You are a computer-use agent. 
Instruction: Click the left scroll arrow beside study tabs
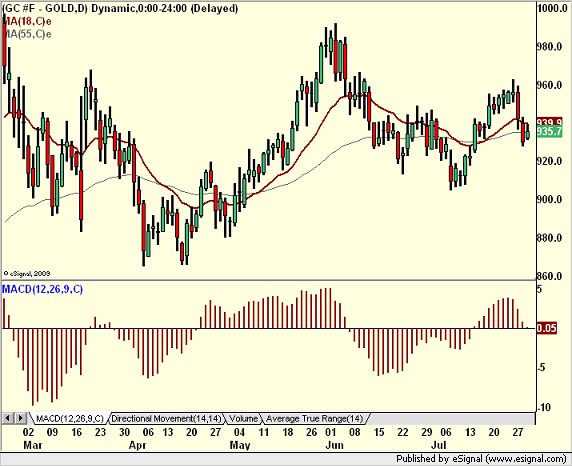click(x=8, y=418)
